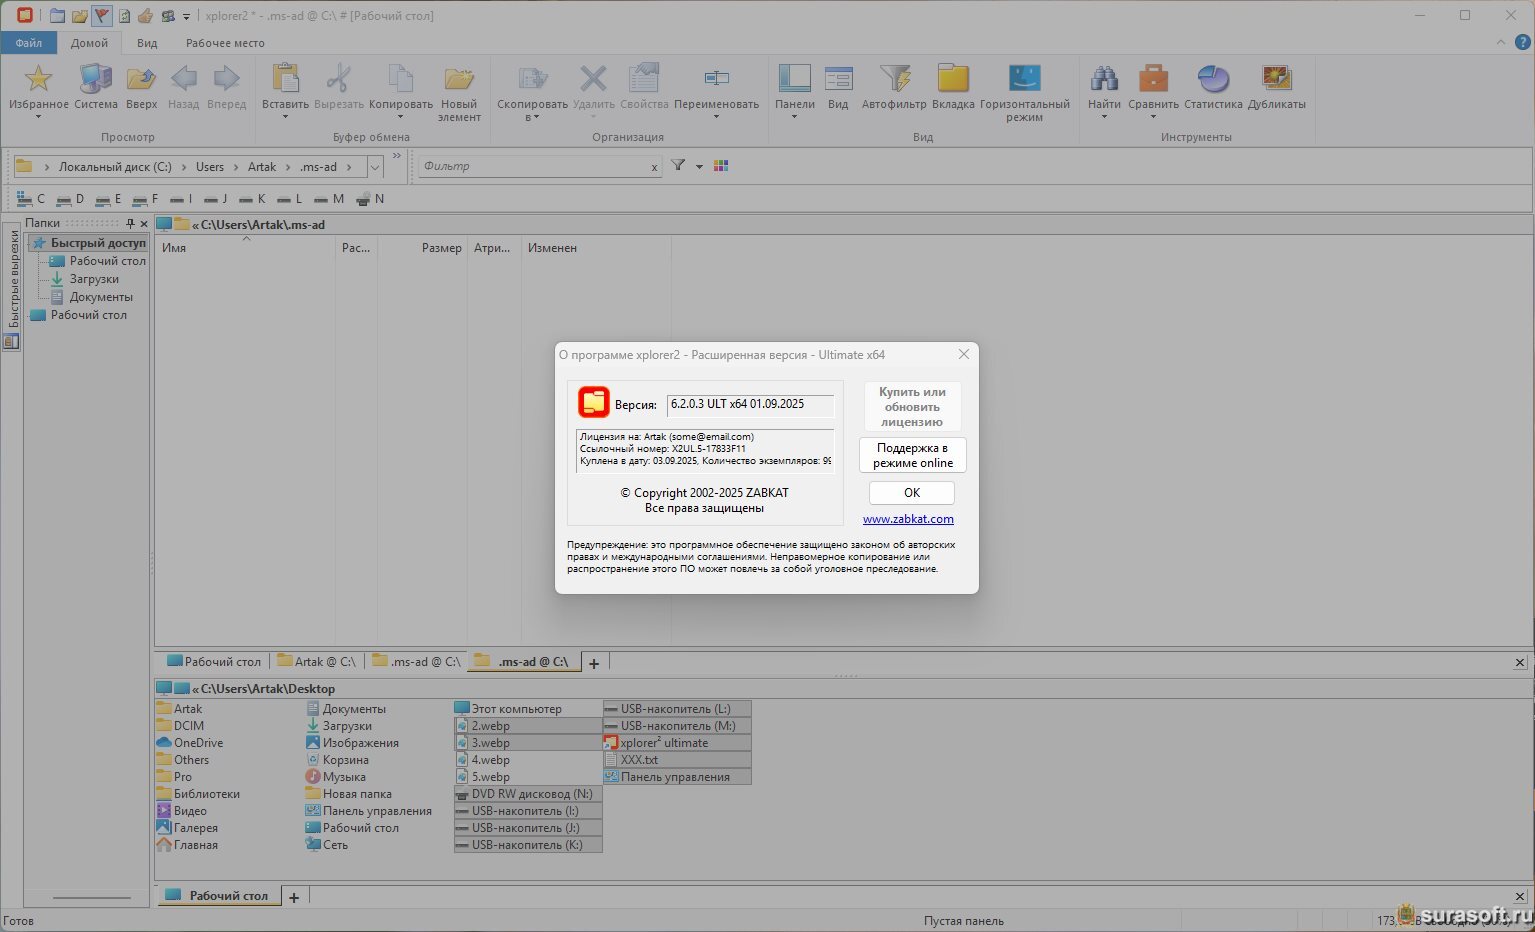The image size is (1535, 932).
Task: Select the Artak @ C:\ folder tab
Action: point(316,662)
